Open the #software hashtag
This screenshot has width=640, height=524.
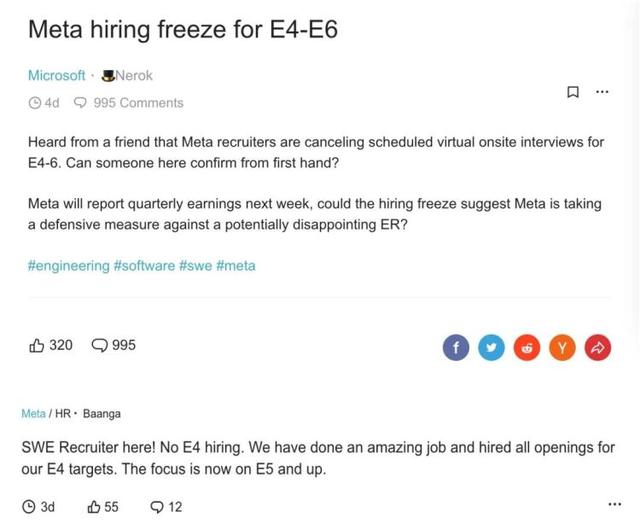click(144, 266)
